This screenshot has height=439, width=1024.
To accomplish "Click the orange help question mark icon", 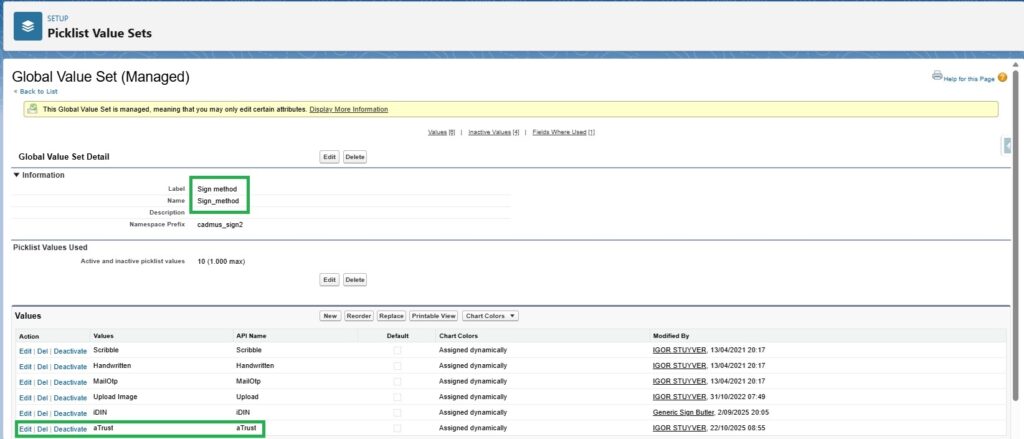I will tap(1002, 77).
